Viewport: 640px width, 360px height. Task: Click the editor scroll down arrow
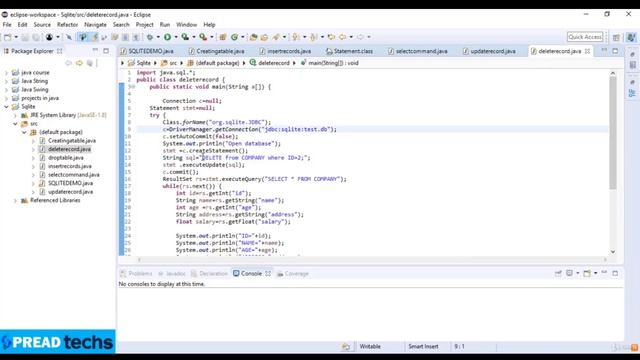[x=613, y=251]
